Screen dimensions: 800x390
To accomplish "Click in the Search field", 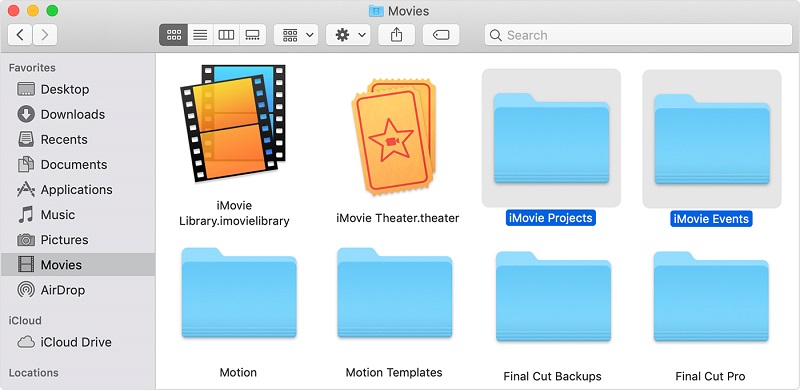I will coord(638,35).
